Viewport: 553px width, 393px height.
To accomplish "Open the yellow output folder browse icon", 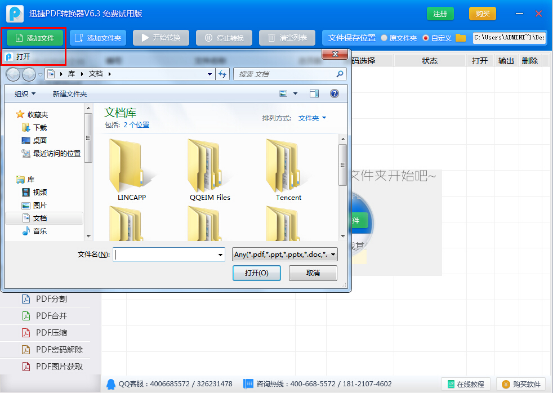I will pyautogui.click(x=461, y=38).
